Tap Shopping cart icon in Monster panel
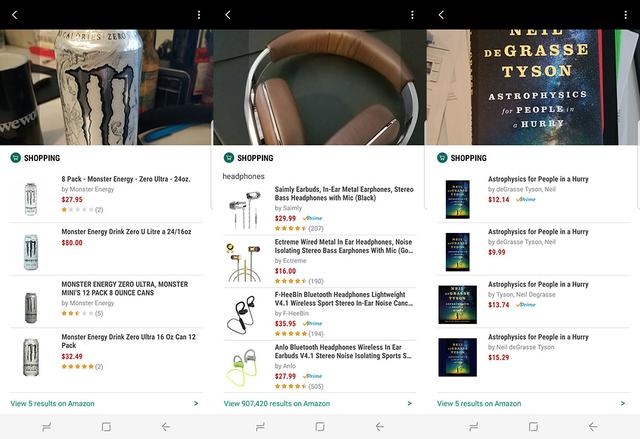The image size is (640, 439). (x=16, y=157)
